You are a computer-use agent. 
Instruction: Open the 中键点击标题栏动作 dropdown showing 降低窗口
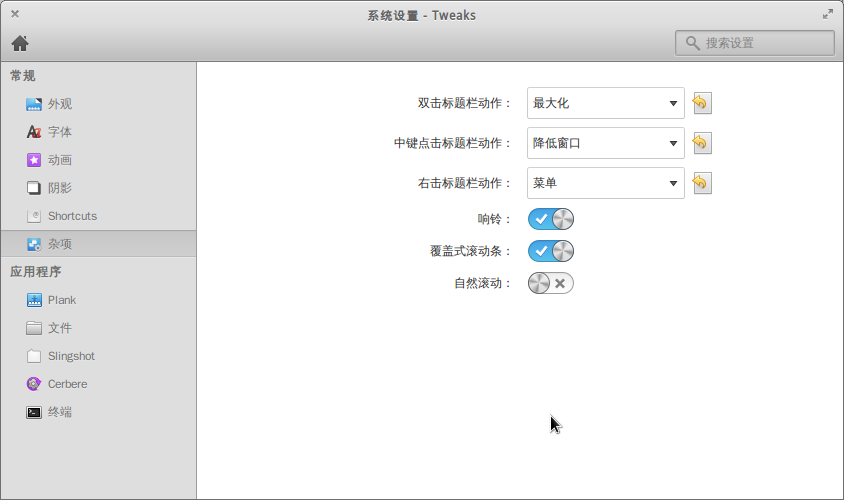click(x=605, y=143)
